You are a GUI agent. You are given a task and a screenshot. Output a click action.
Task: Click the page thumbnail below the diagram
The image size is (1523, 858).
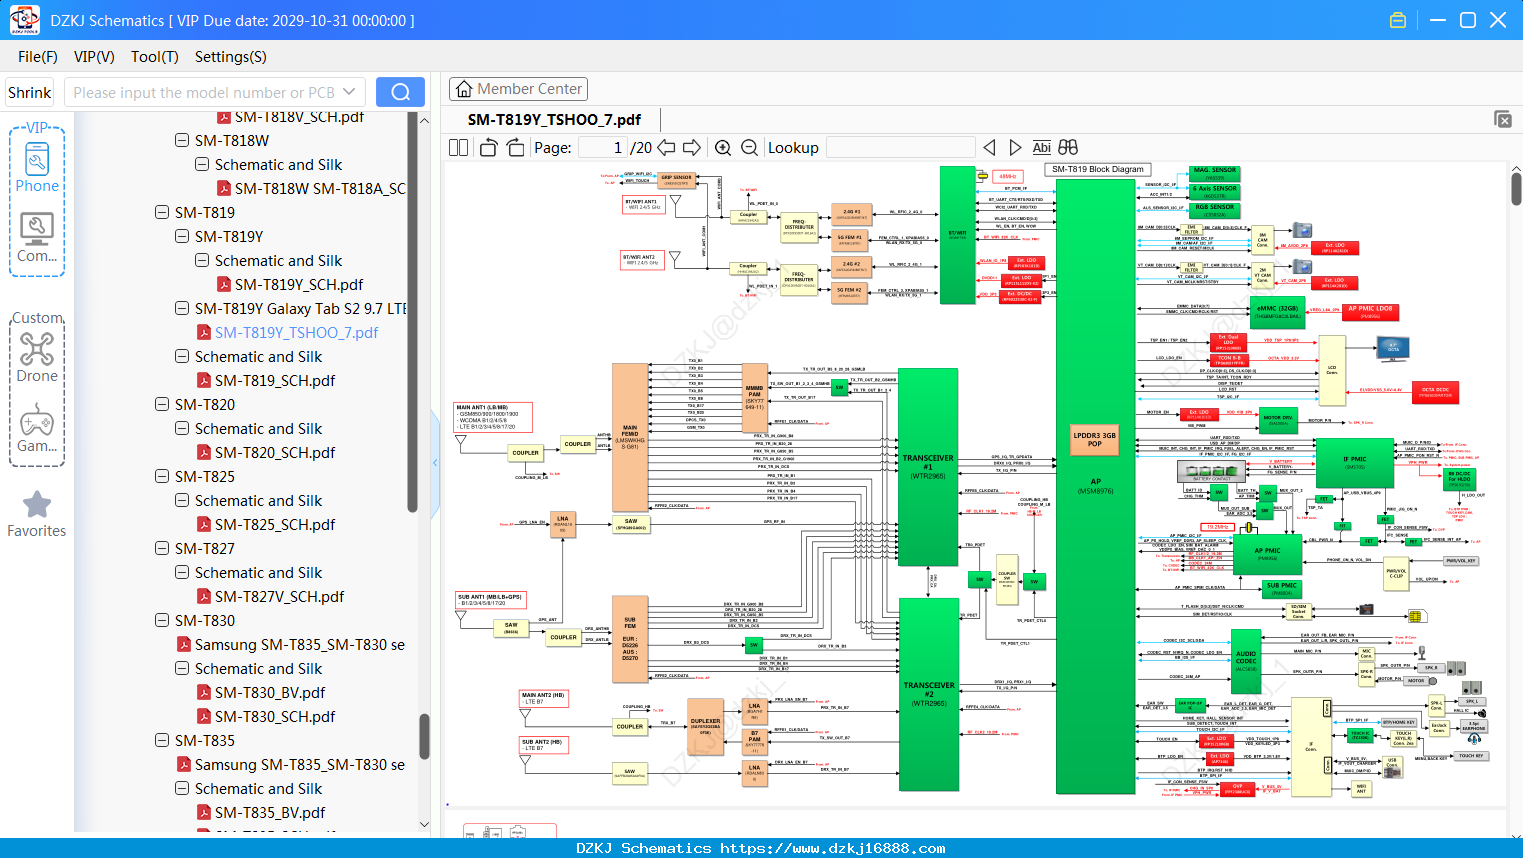click(x=510, y=830)
